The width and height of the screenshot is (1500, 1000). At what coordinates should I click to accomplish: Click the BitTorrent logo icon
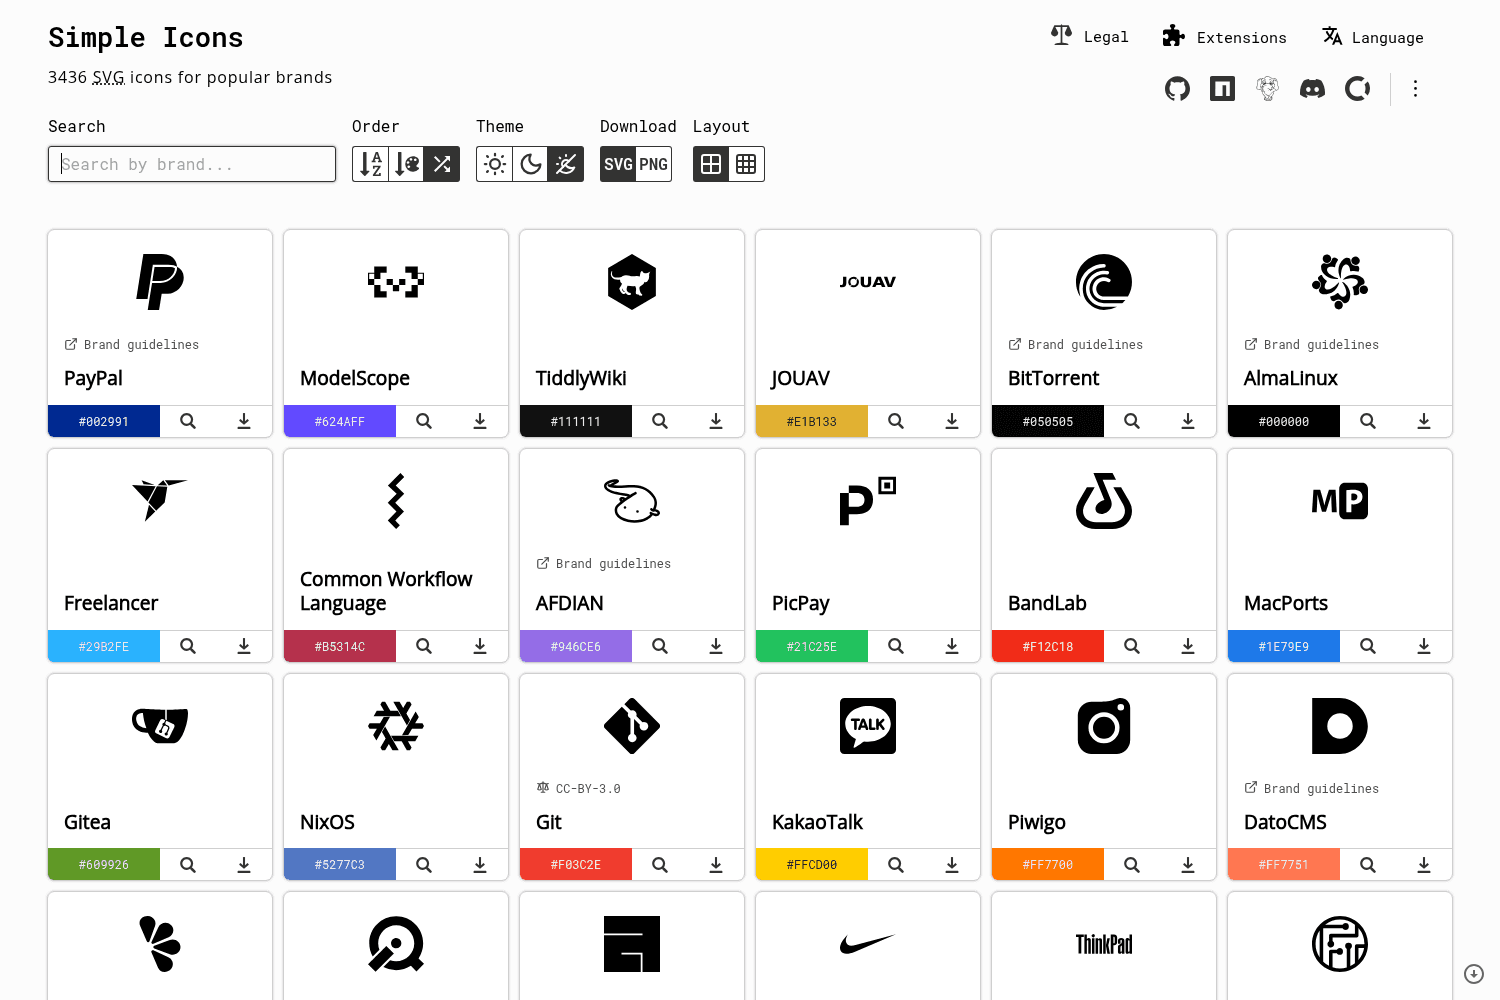pyautogui.click(x=1104, y=282)
